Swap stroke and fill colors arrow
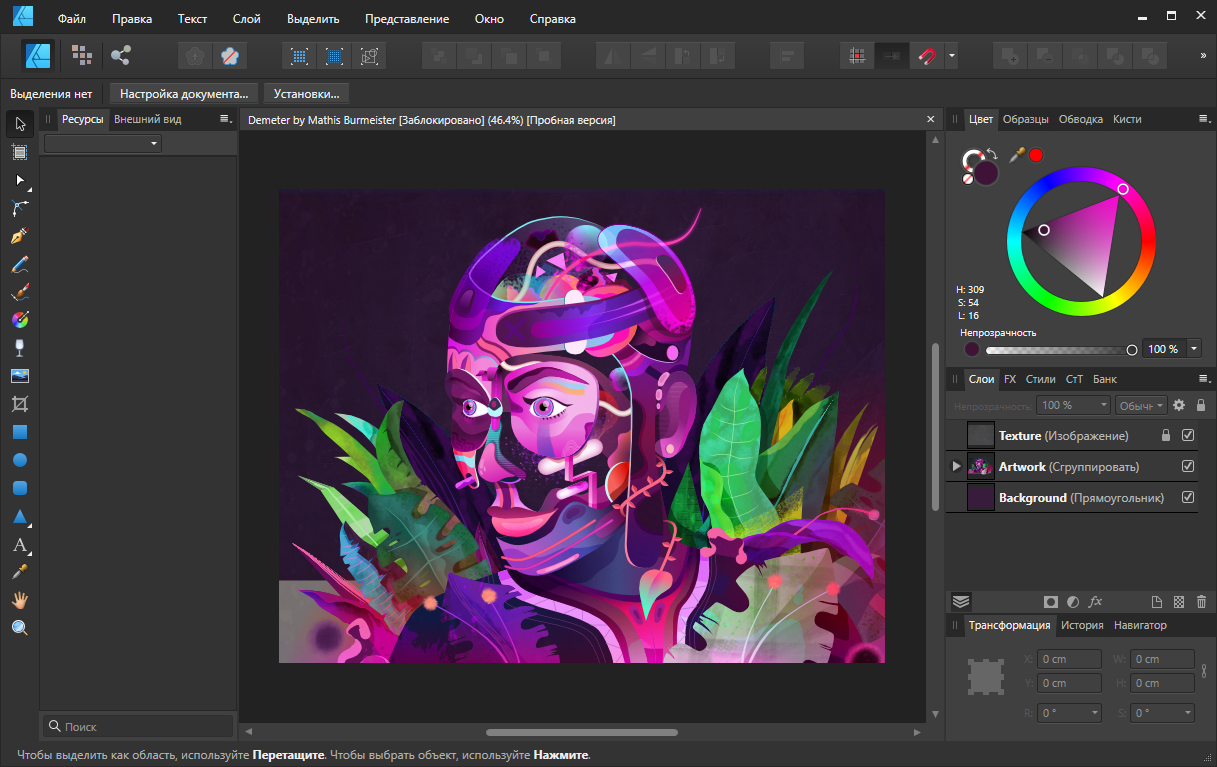The width and height of the screenshot is (1217, 767). [992, 152]
